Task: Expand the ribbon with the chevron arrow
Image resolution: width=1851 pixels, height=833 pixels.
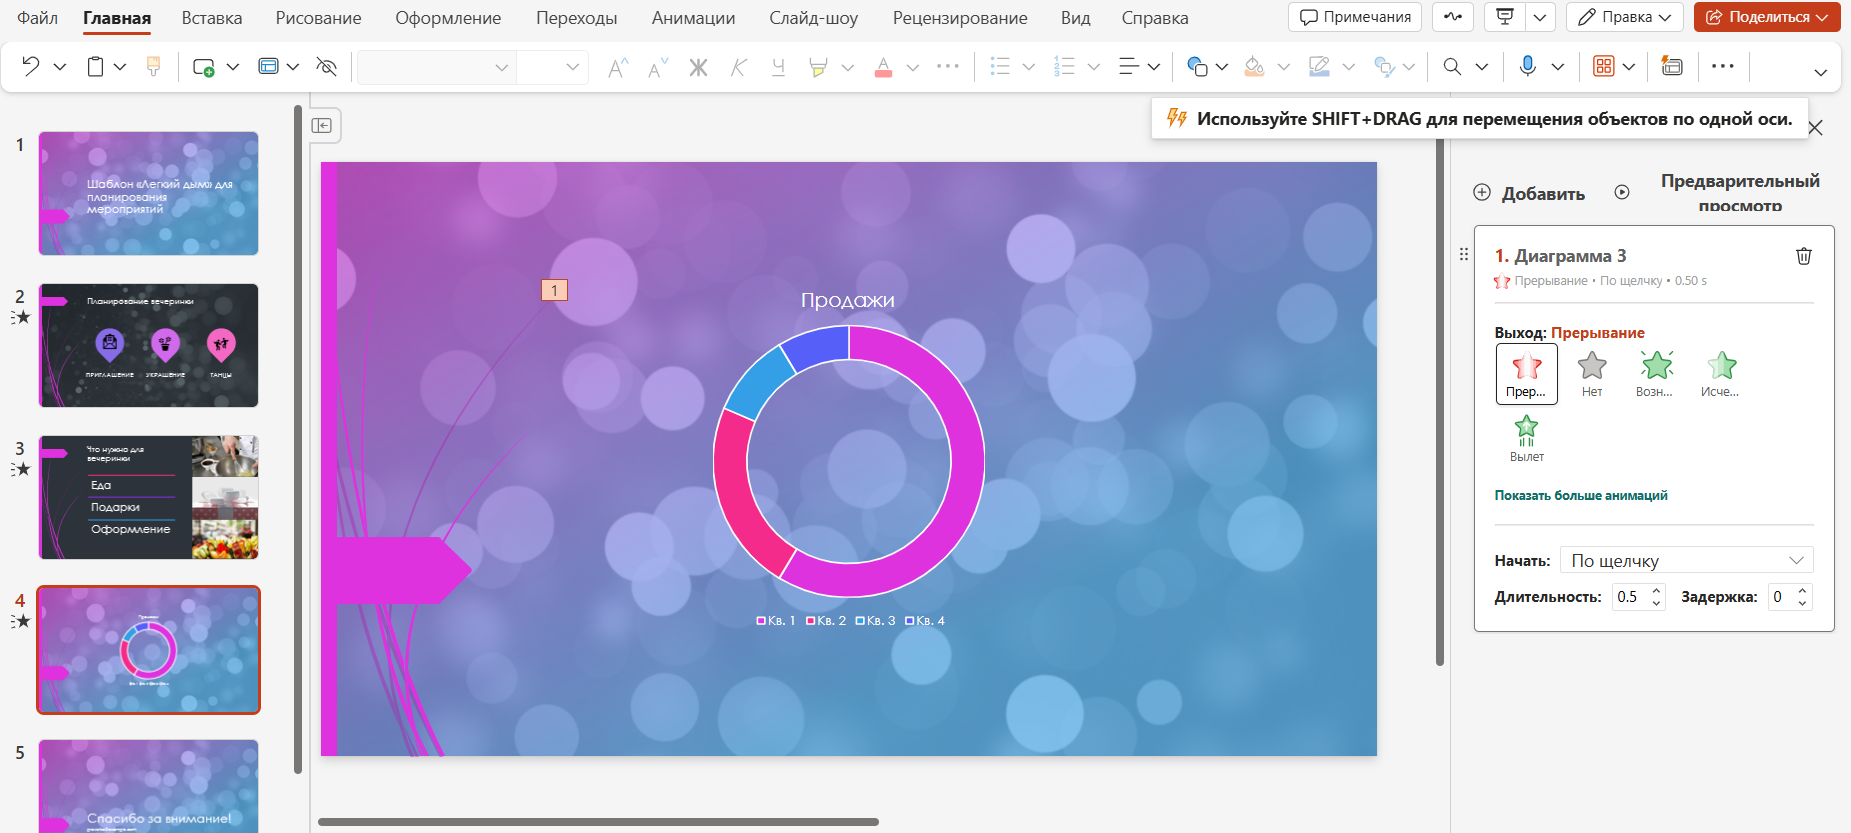Action: 1820,72
